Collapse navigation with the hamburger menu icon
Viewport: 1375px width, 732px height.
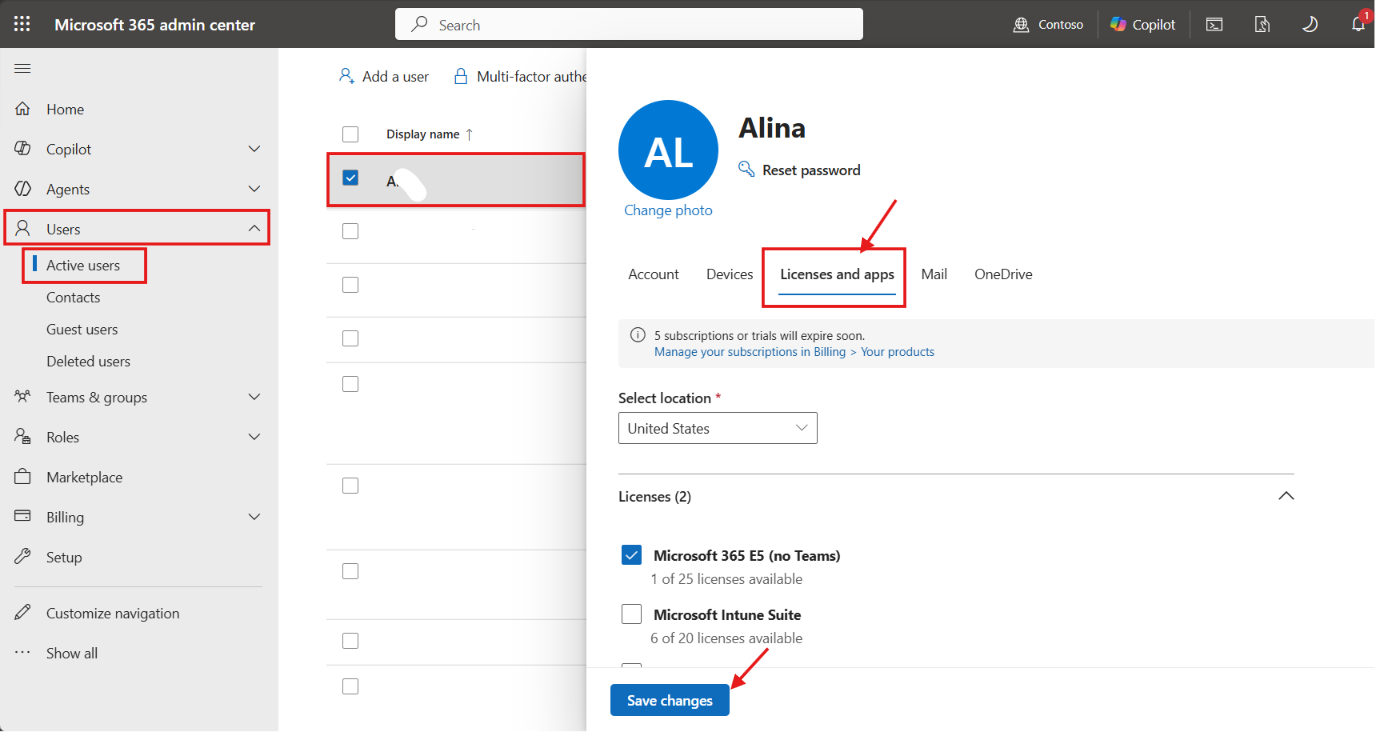(22, 68)
